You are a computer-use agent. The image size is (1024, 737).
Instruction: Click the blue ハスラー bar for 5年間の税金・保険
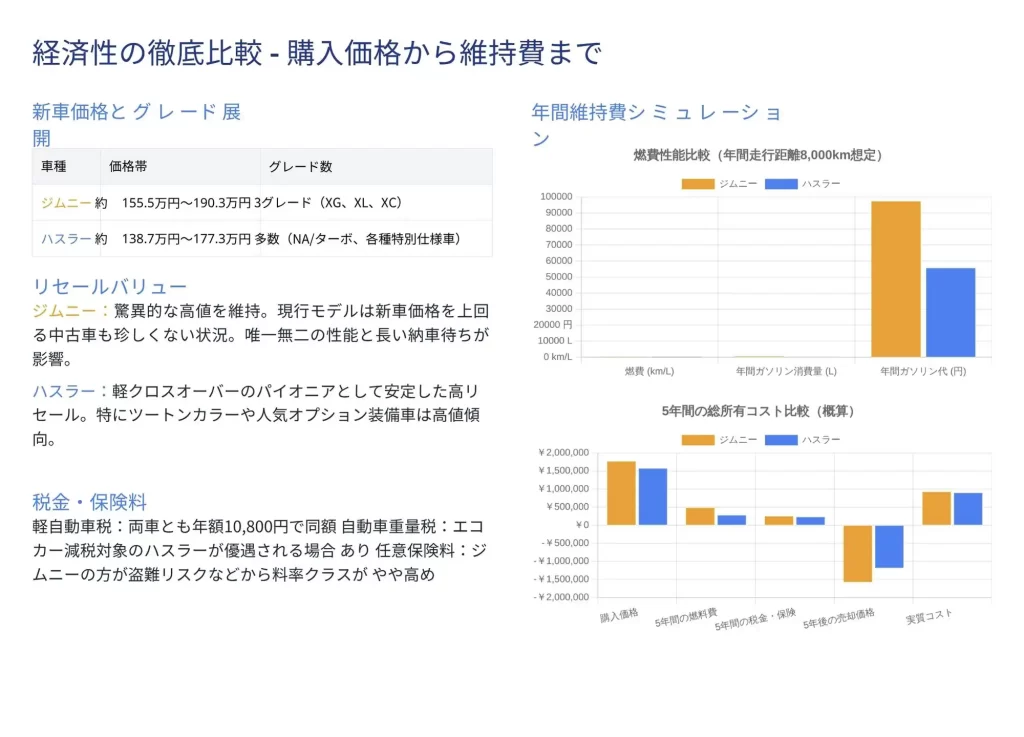click(810, 521)
